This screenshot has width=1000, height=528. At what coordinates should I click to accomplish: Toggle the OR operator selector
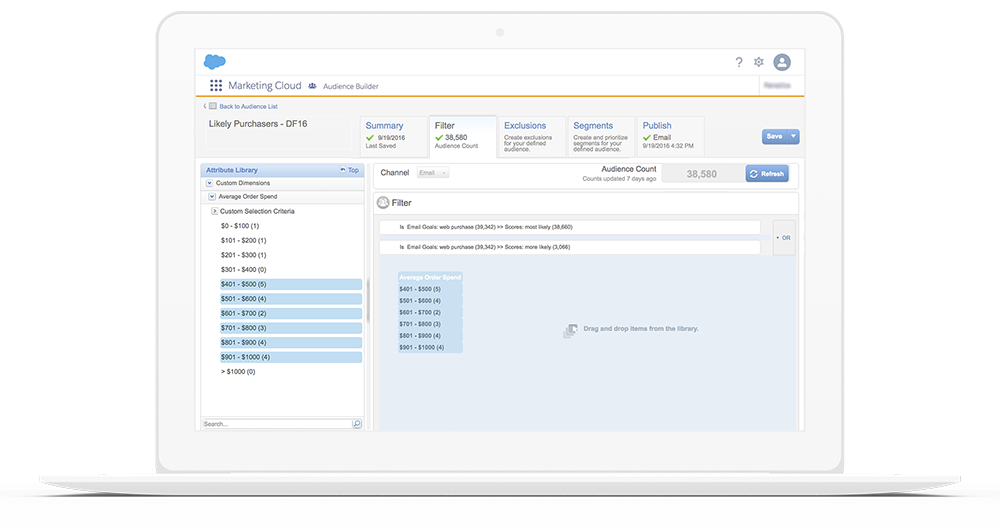point(784,238)
